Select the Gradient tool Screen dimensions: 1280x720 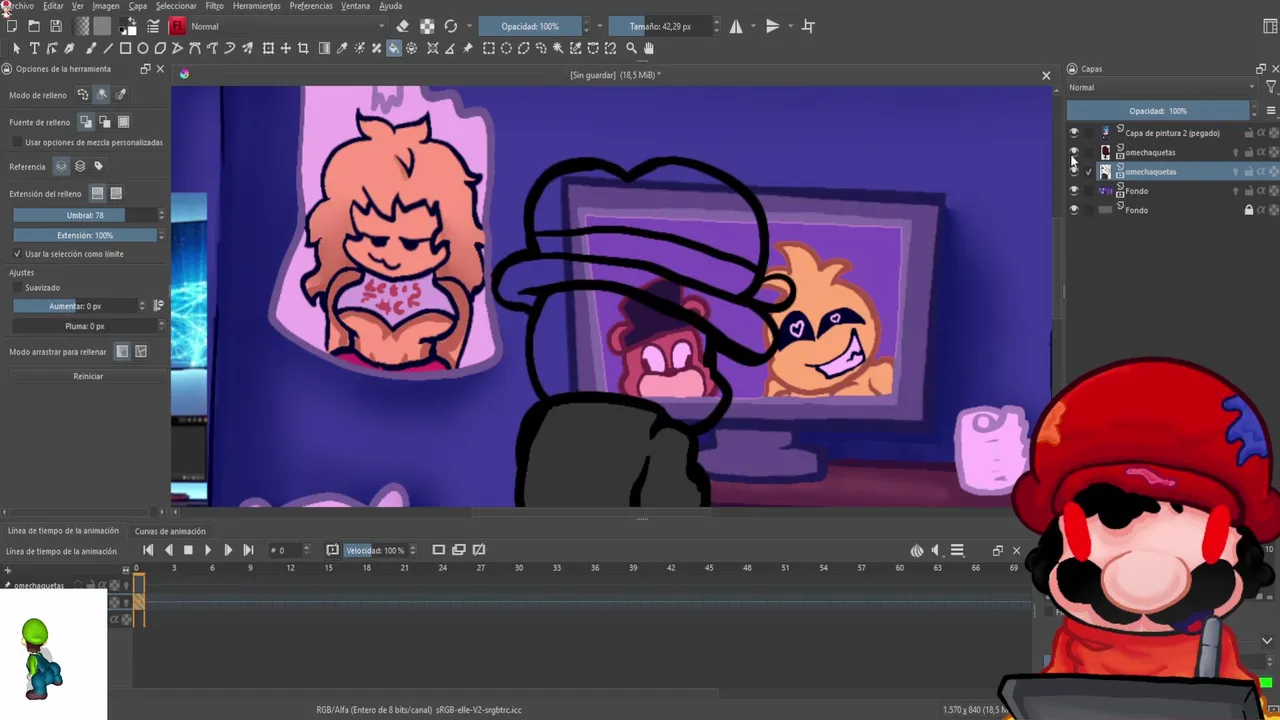click(324, 48)
